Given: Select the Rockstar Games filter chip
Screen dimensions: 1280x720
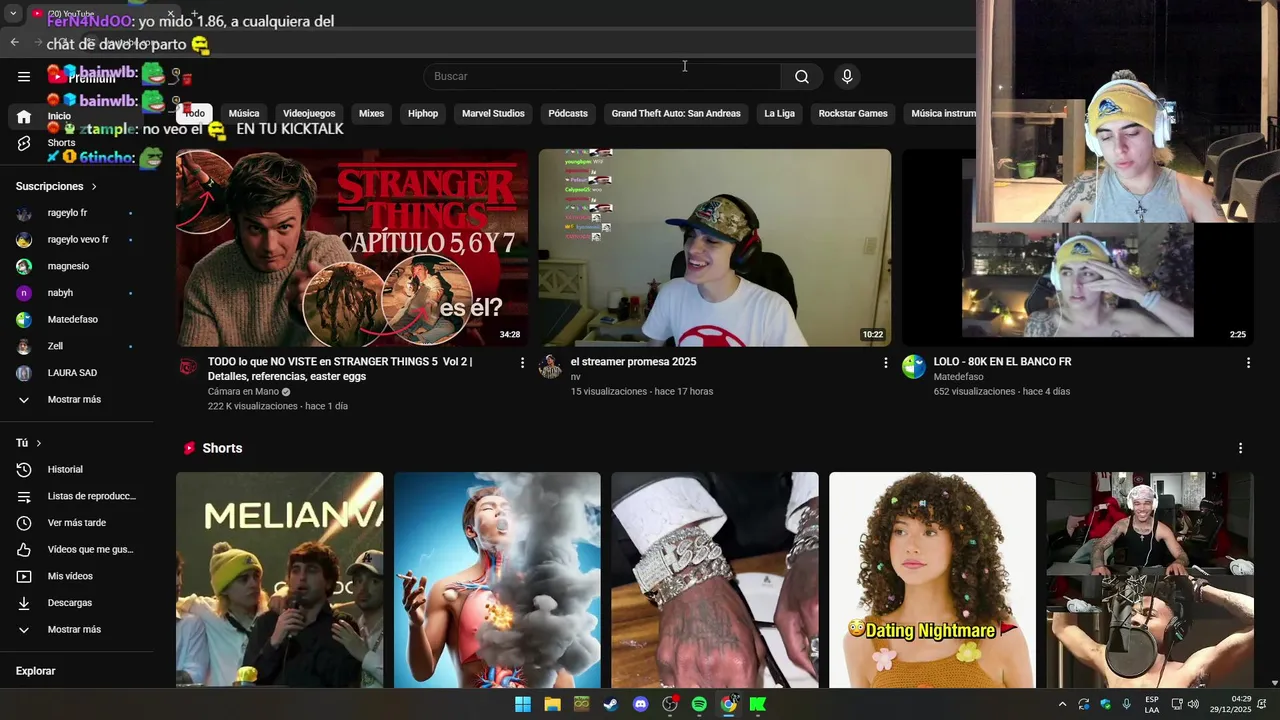Looking at the screenshot, I should 853,113.
